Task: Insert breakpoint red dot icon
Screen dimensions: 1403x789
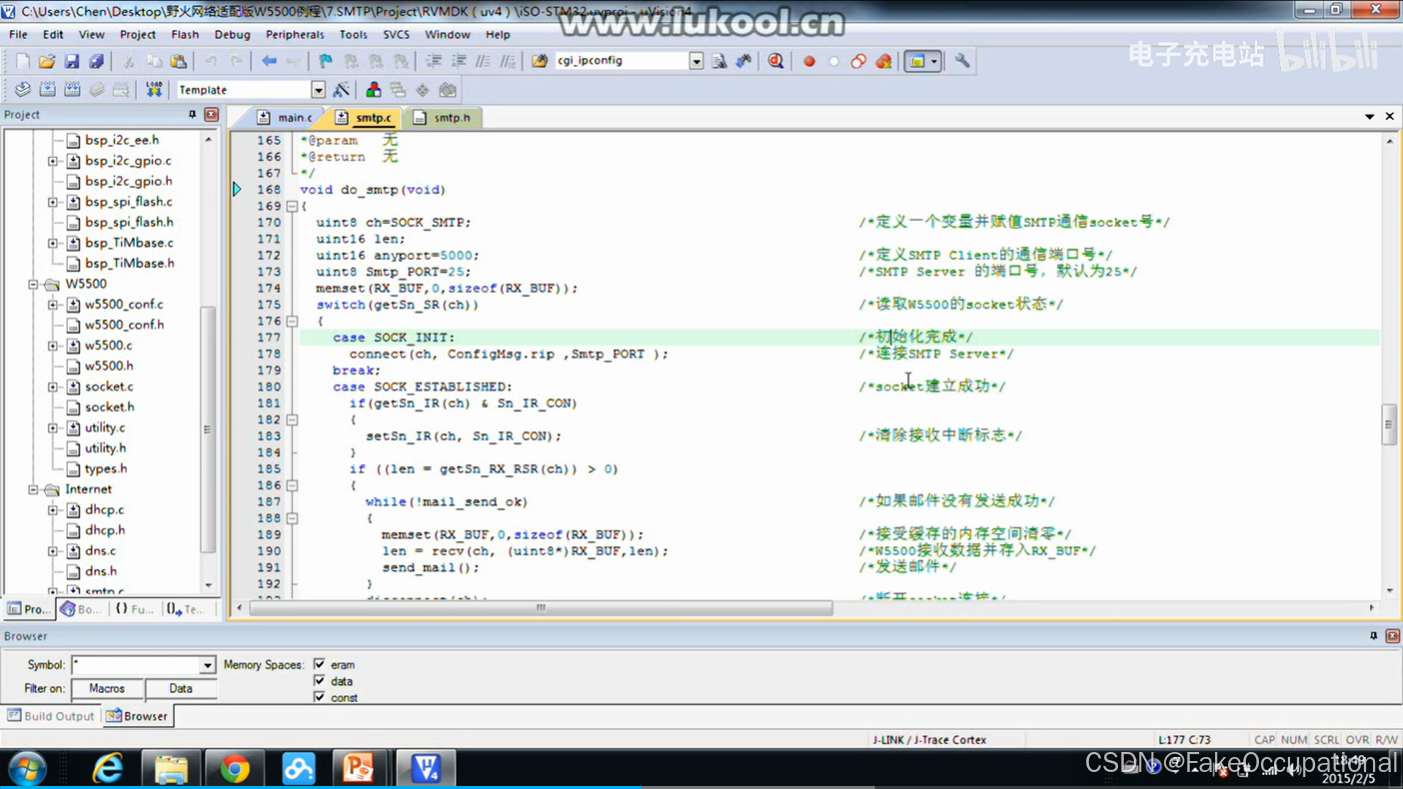Action: (809, 61)
